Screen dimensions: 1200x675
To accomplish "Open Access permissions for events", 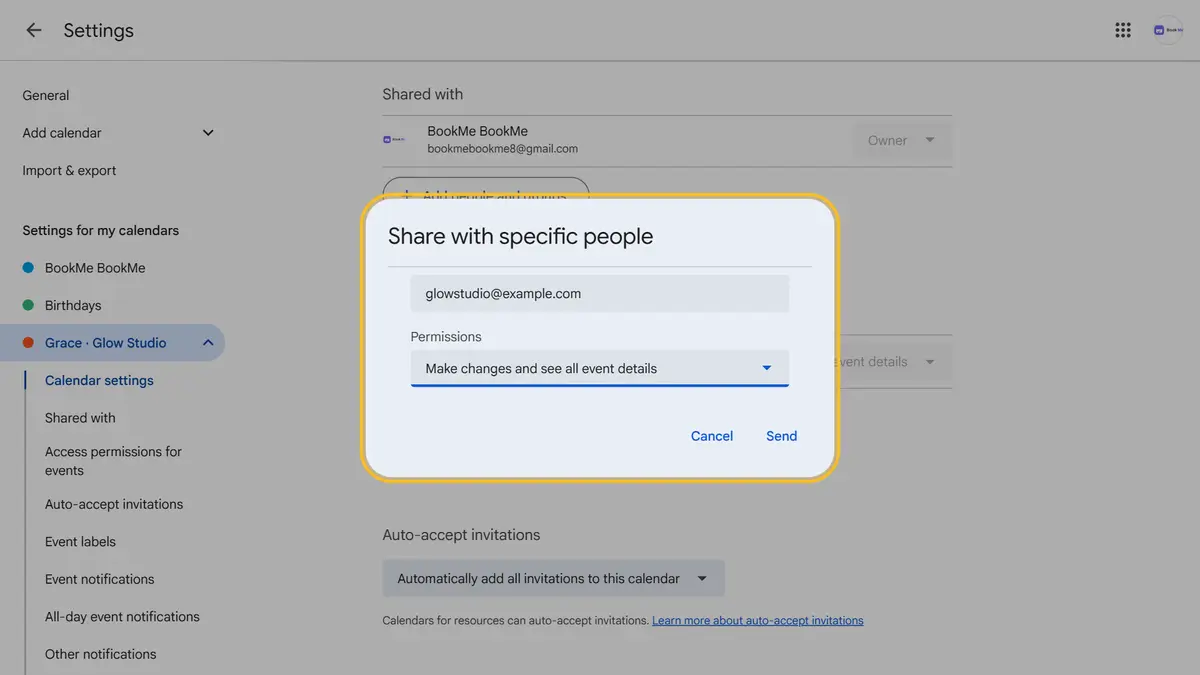I will coord(113,461).
